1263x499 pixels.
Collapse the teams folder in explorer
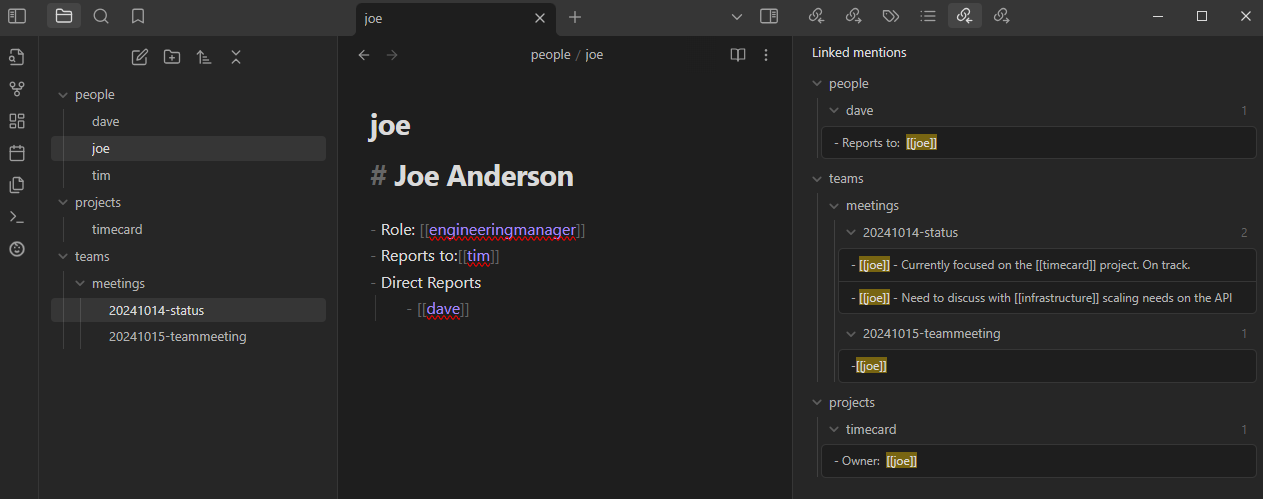[x=62, y=257]
